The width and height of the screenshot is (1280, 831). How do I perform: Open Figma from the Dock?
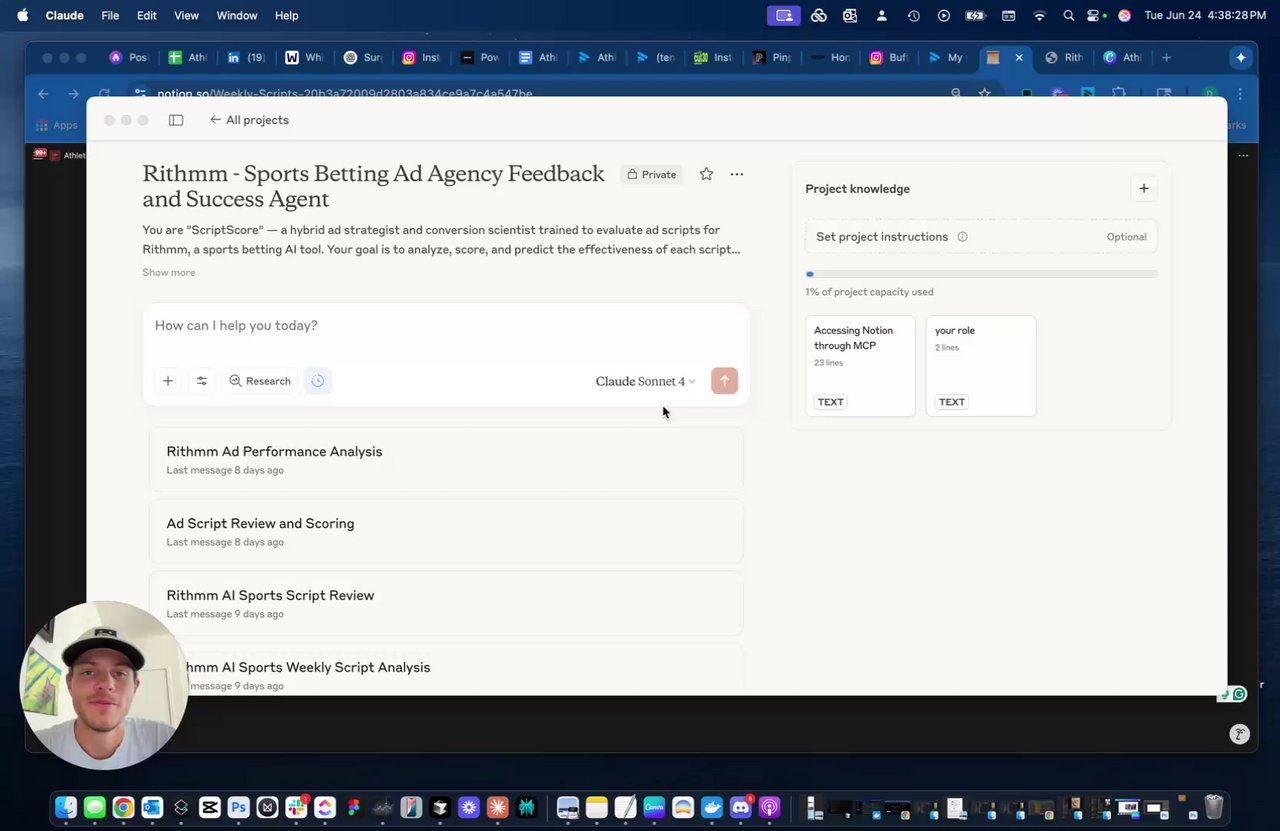tap(353, 807)
